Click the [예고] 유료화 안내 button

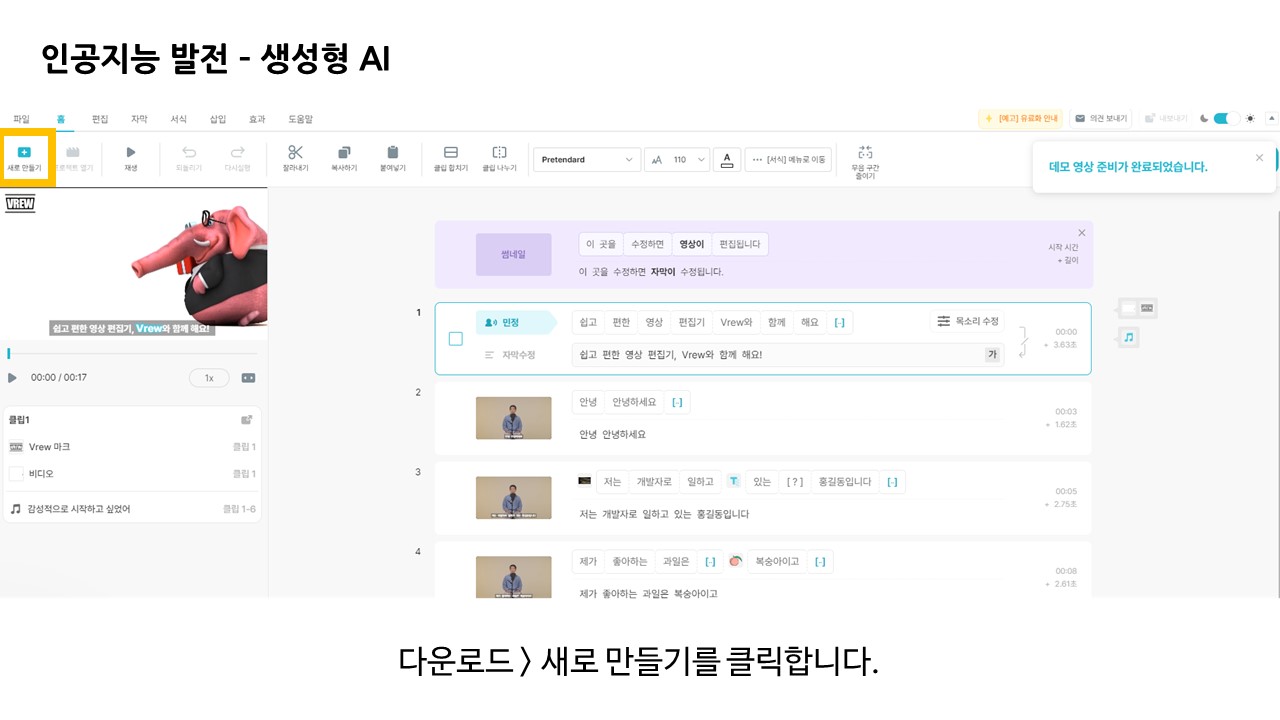pos(1020,118)
